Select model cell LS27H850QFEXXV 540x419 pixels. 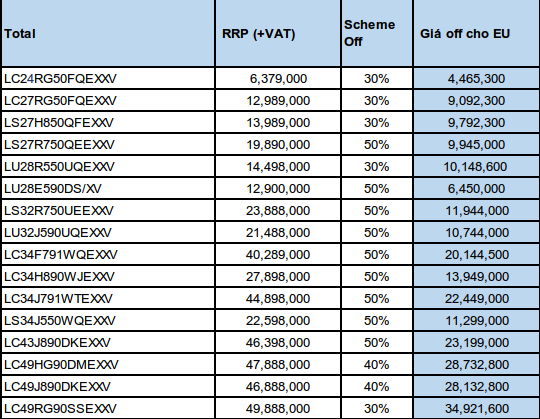click(108, 123)
